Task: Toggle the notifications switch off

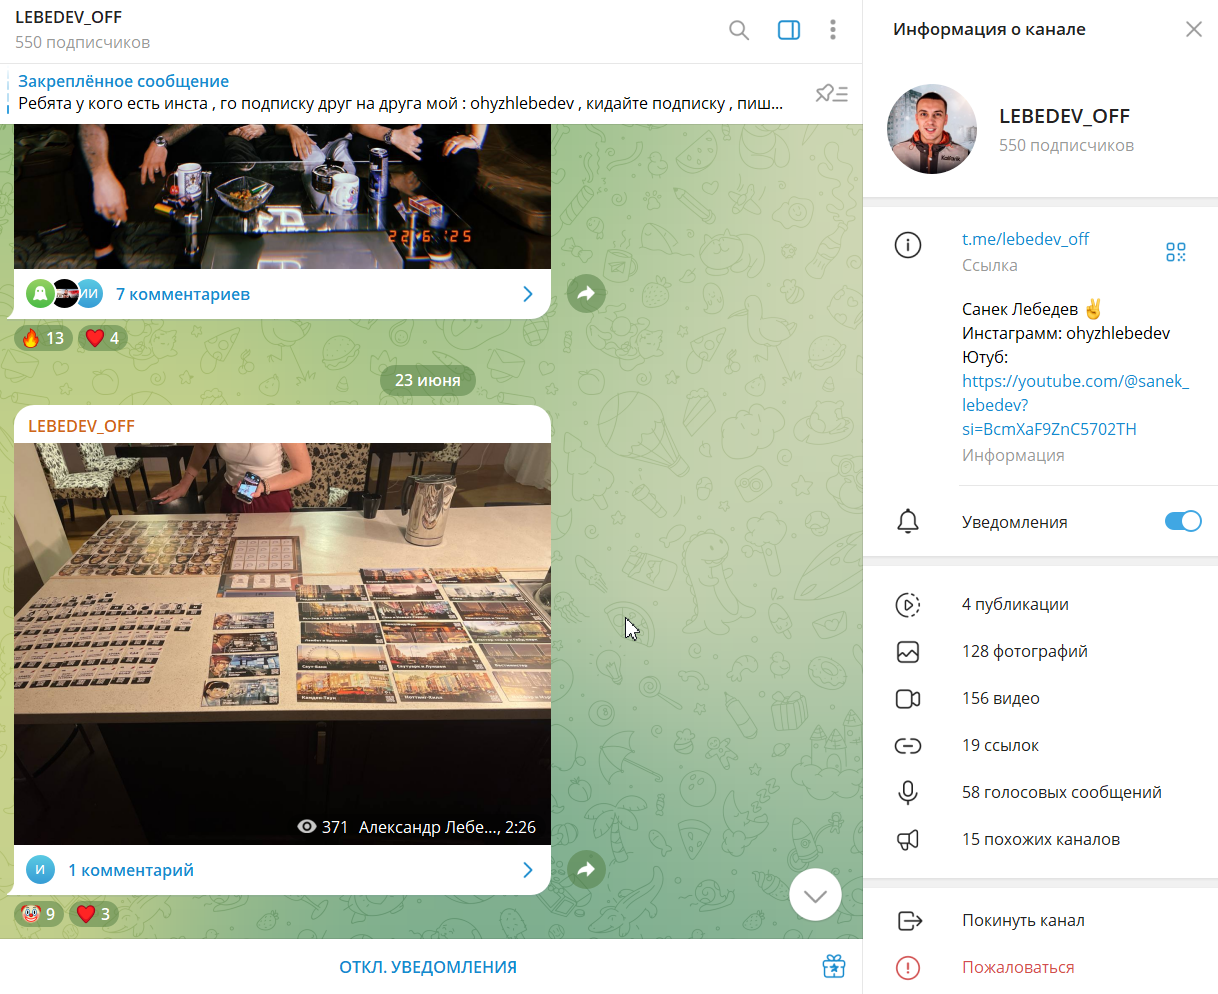Action: tap(1182, 521)
